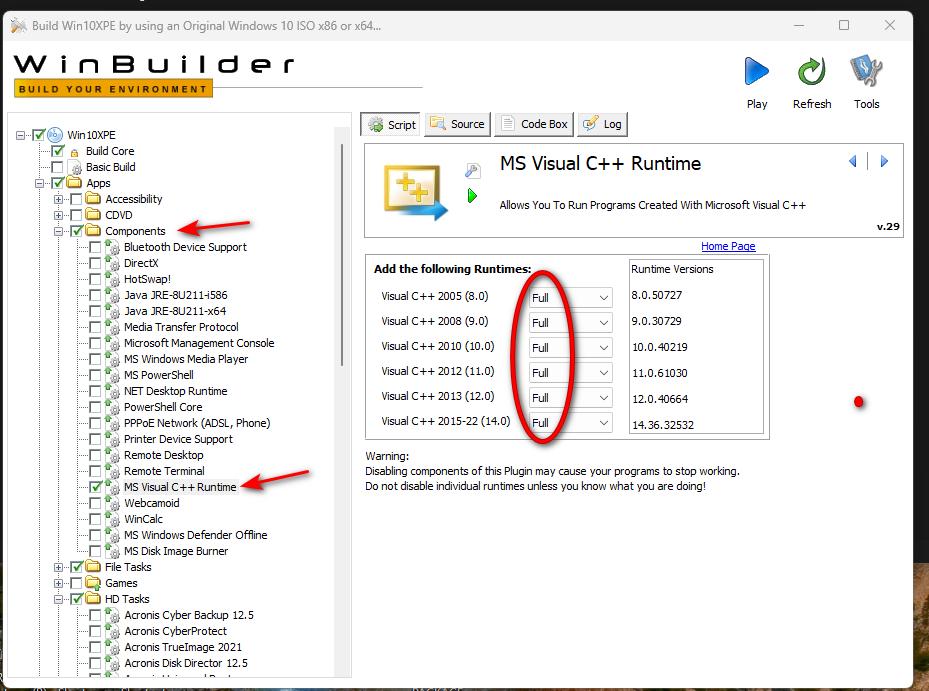The image size is (929, 691).
Task: Click the previous script blue arrow
Action: [x=853, y=161]
